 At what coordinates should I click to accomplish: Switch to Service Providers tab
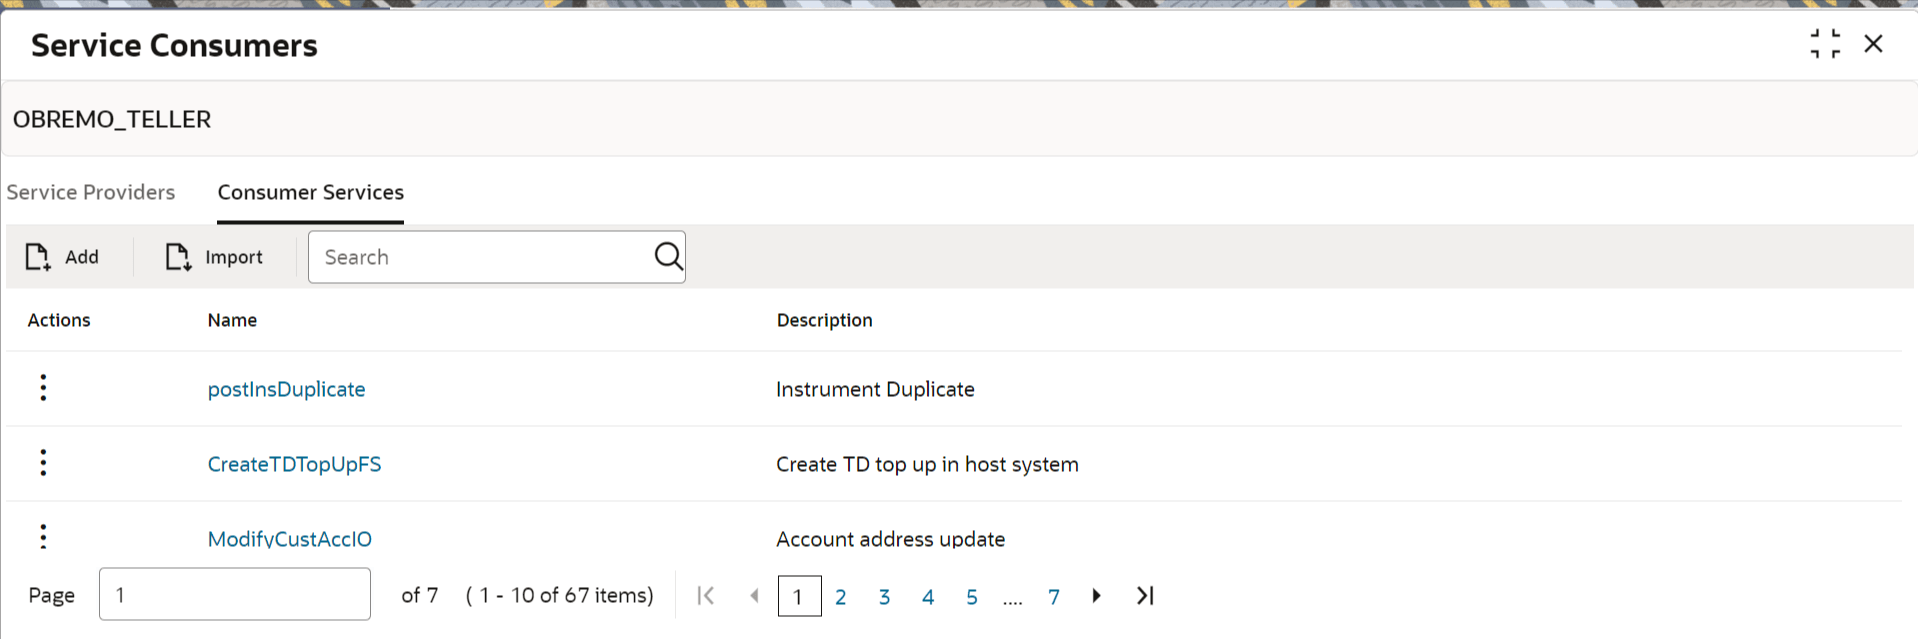coord(91,192)
